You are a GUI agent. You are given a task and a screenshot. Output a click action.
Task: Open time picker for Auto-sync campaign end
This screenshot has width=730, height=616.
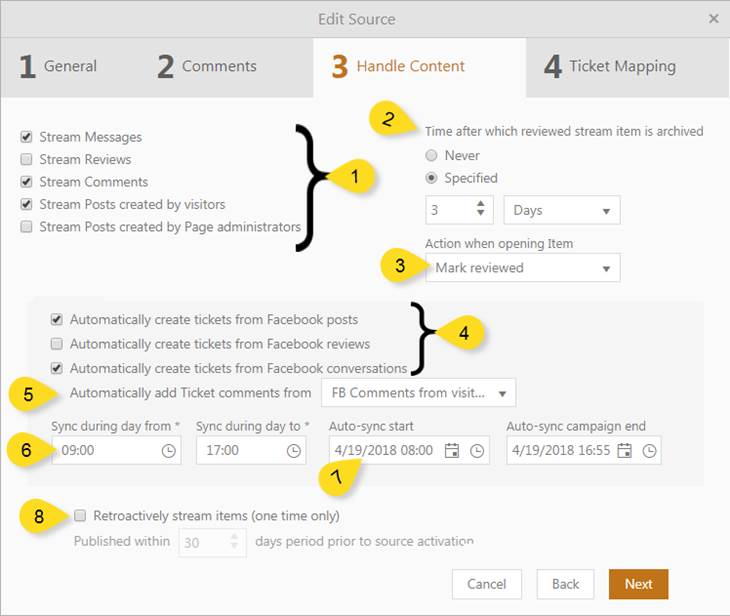click(x=650, y=450)
